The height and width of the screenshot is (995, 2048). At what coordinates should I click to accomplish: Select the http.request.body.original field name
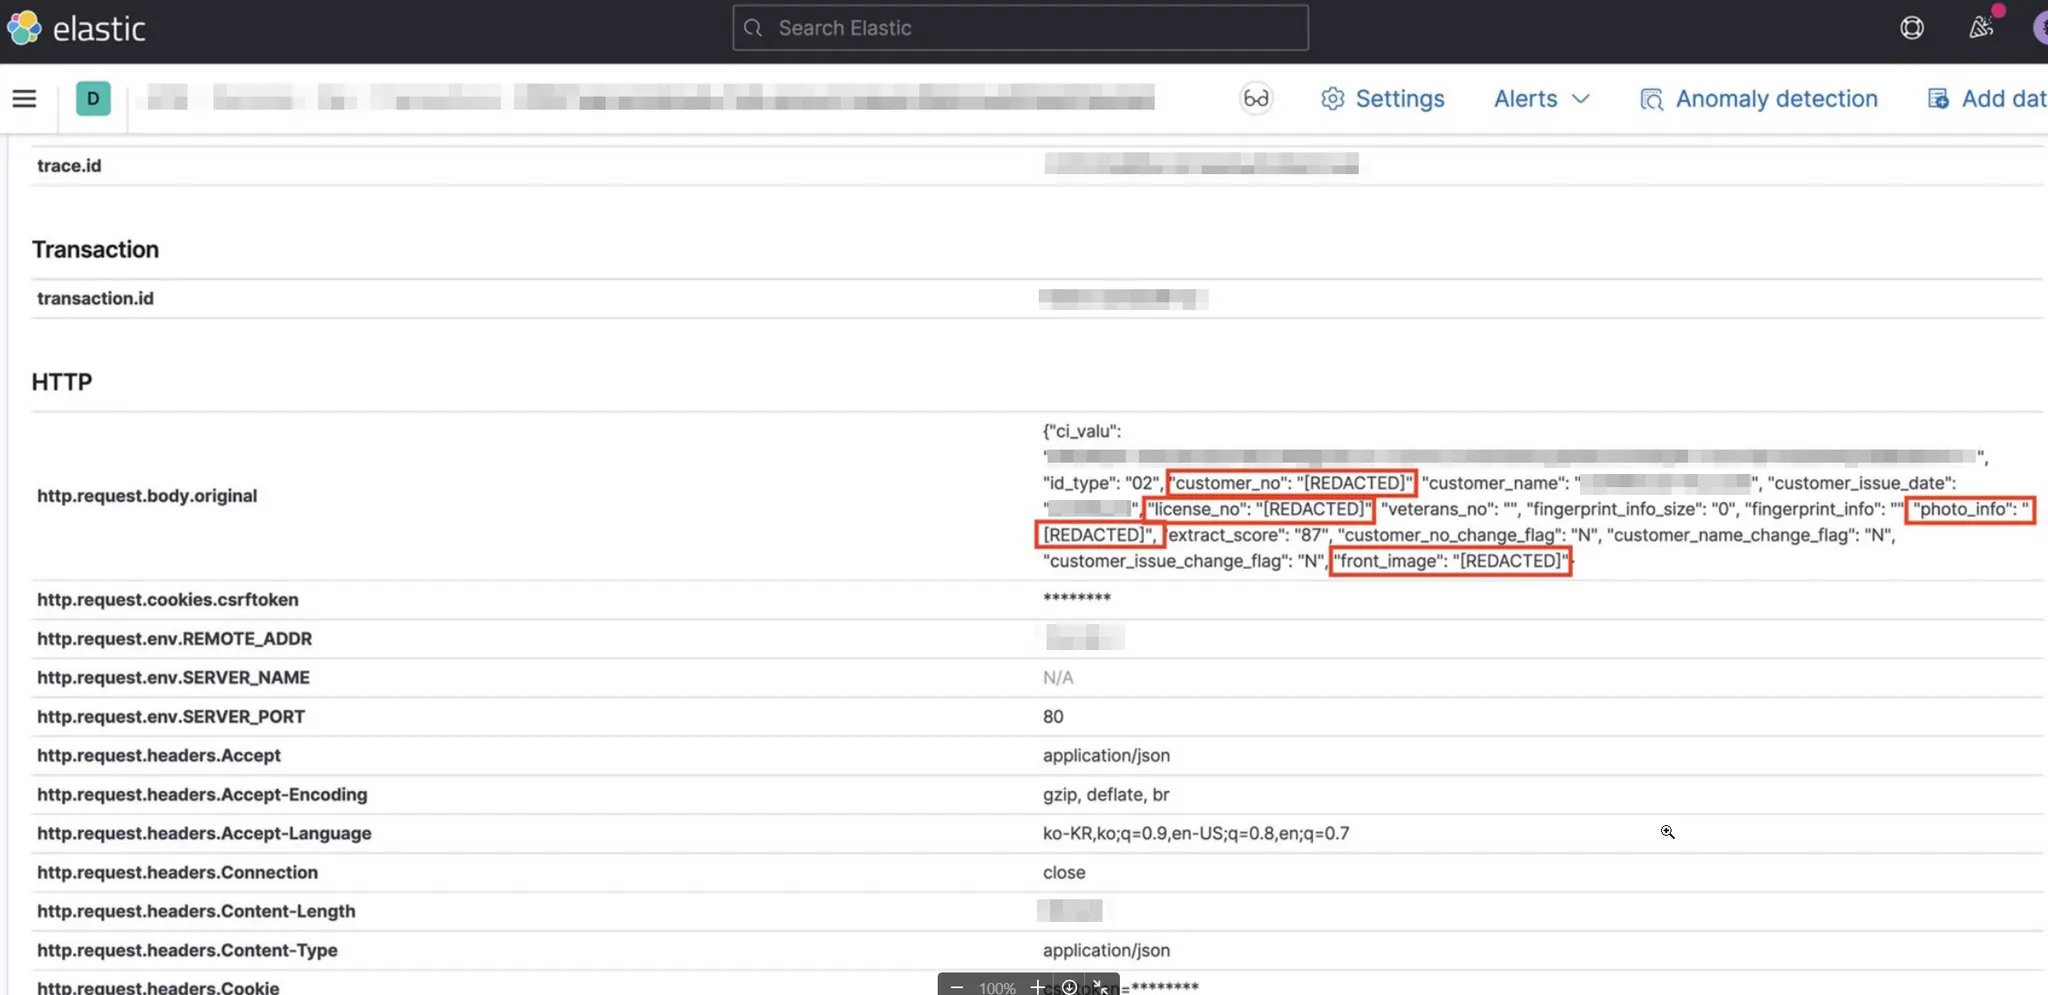(x=147, y=496)
